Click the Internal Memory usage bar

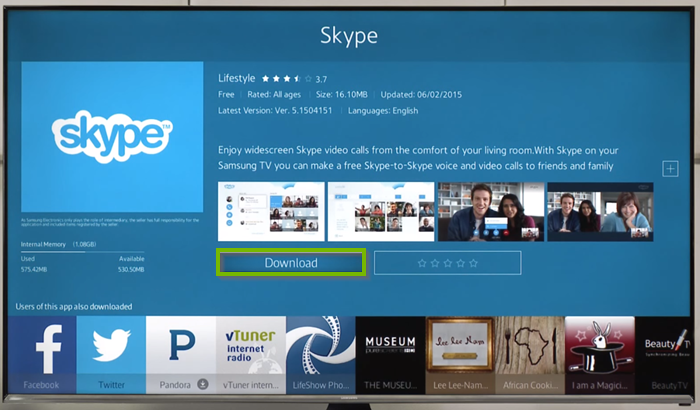click(83, 252)
